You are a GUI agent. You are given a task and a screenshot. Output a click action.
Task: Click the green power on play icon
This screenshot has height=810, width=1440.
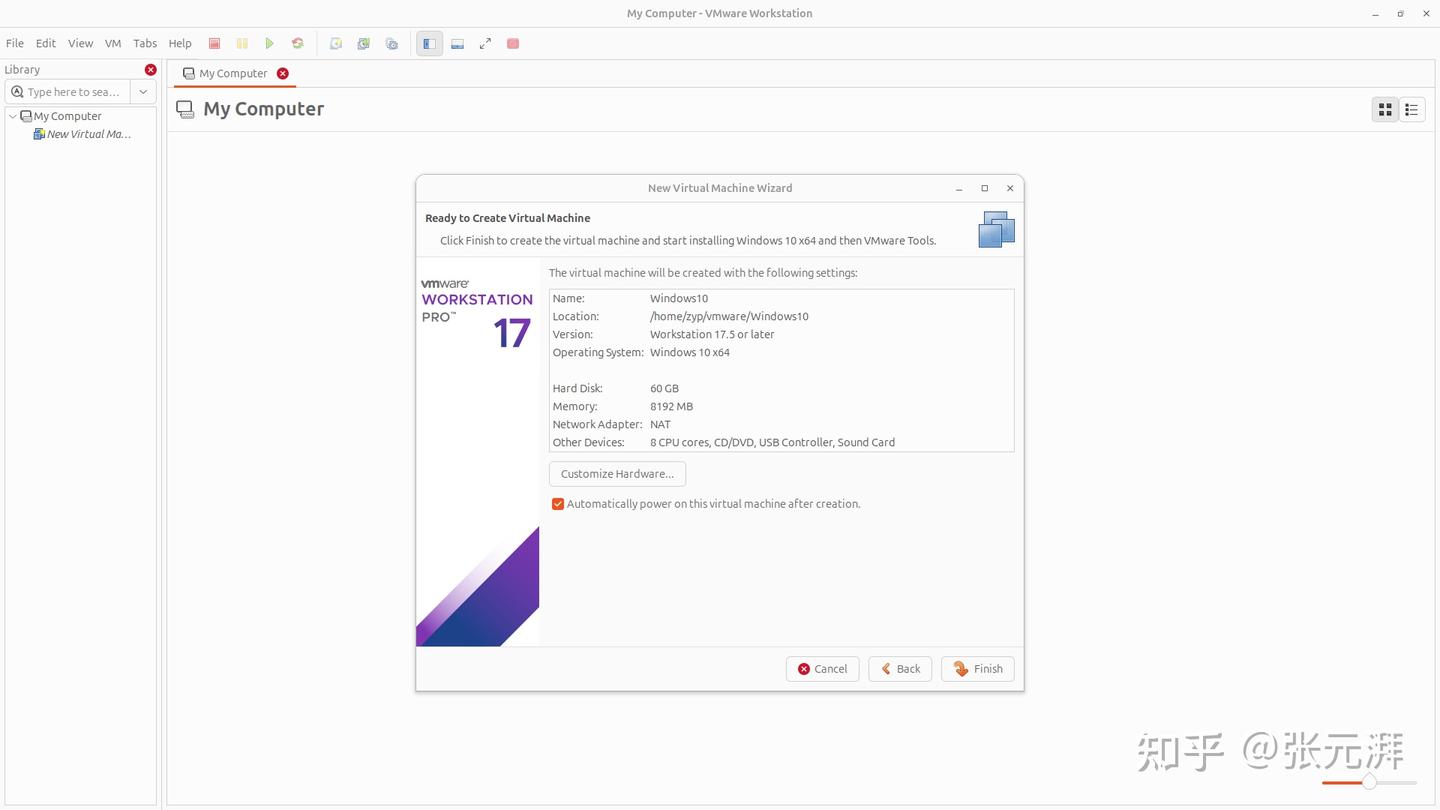270,44
